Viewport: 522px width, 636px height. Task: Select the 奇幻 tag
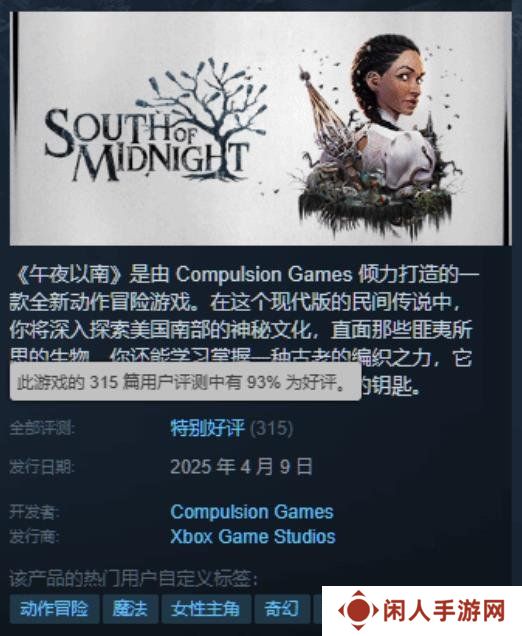point(282,609)
